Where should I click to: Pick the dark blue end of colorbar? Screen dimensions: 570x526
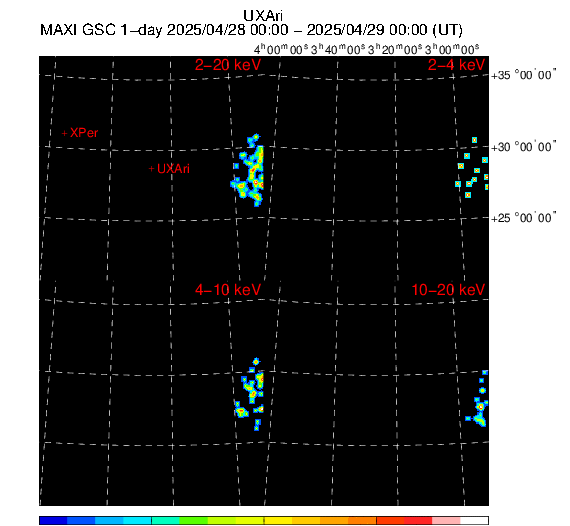(x=53, y=520)
